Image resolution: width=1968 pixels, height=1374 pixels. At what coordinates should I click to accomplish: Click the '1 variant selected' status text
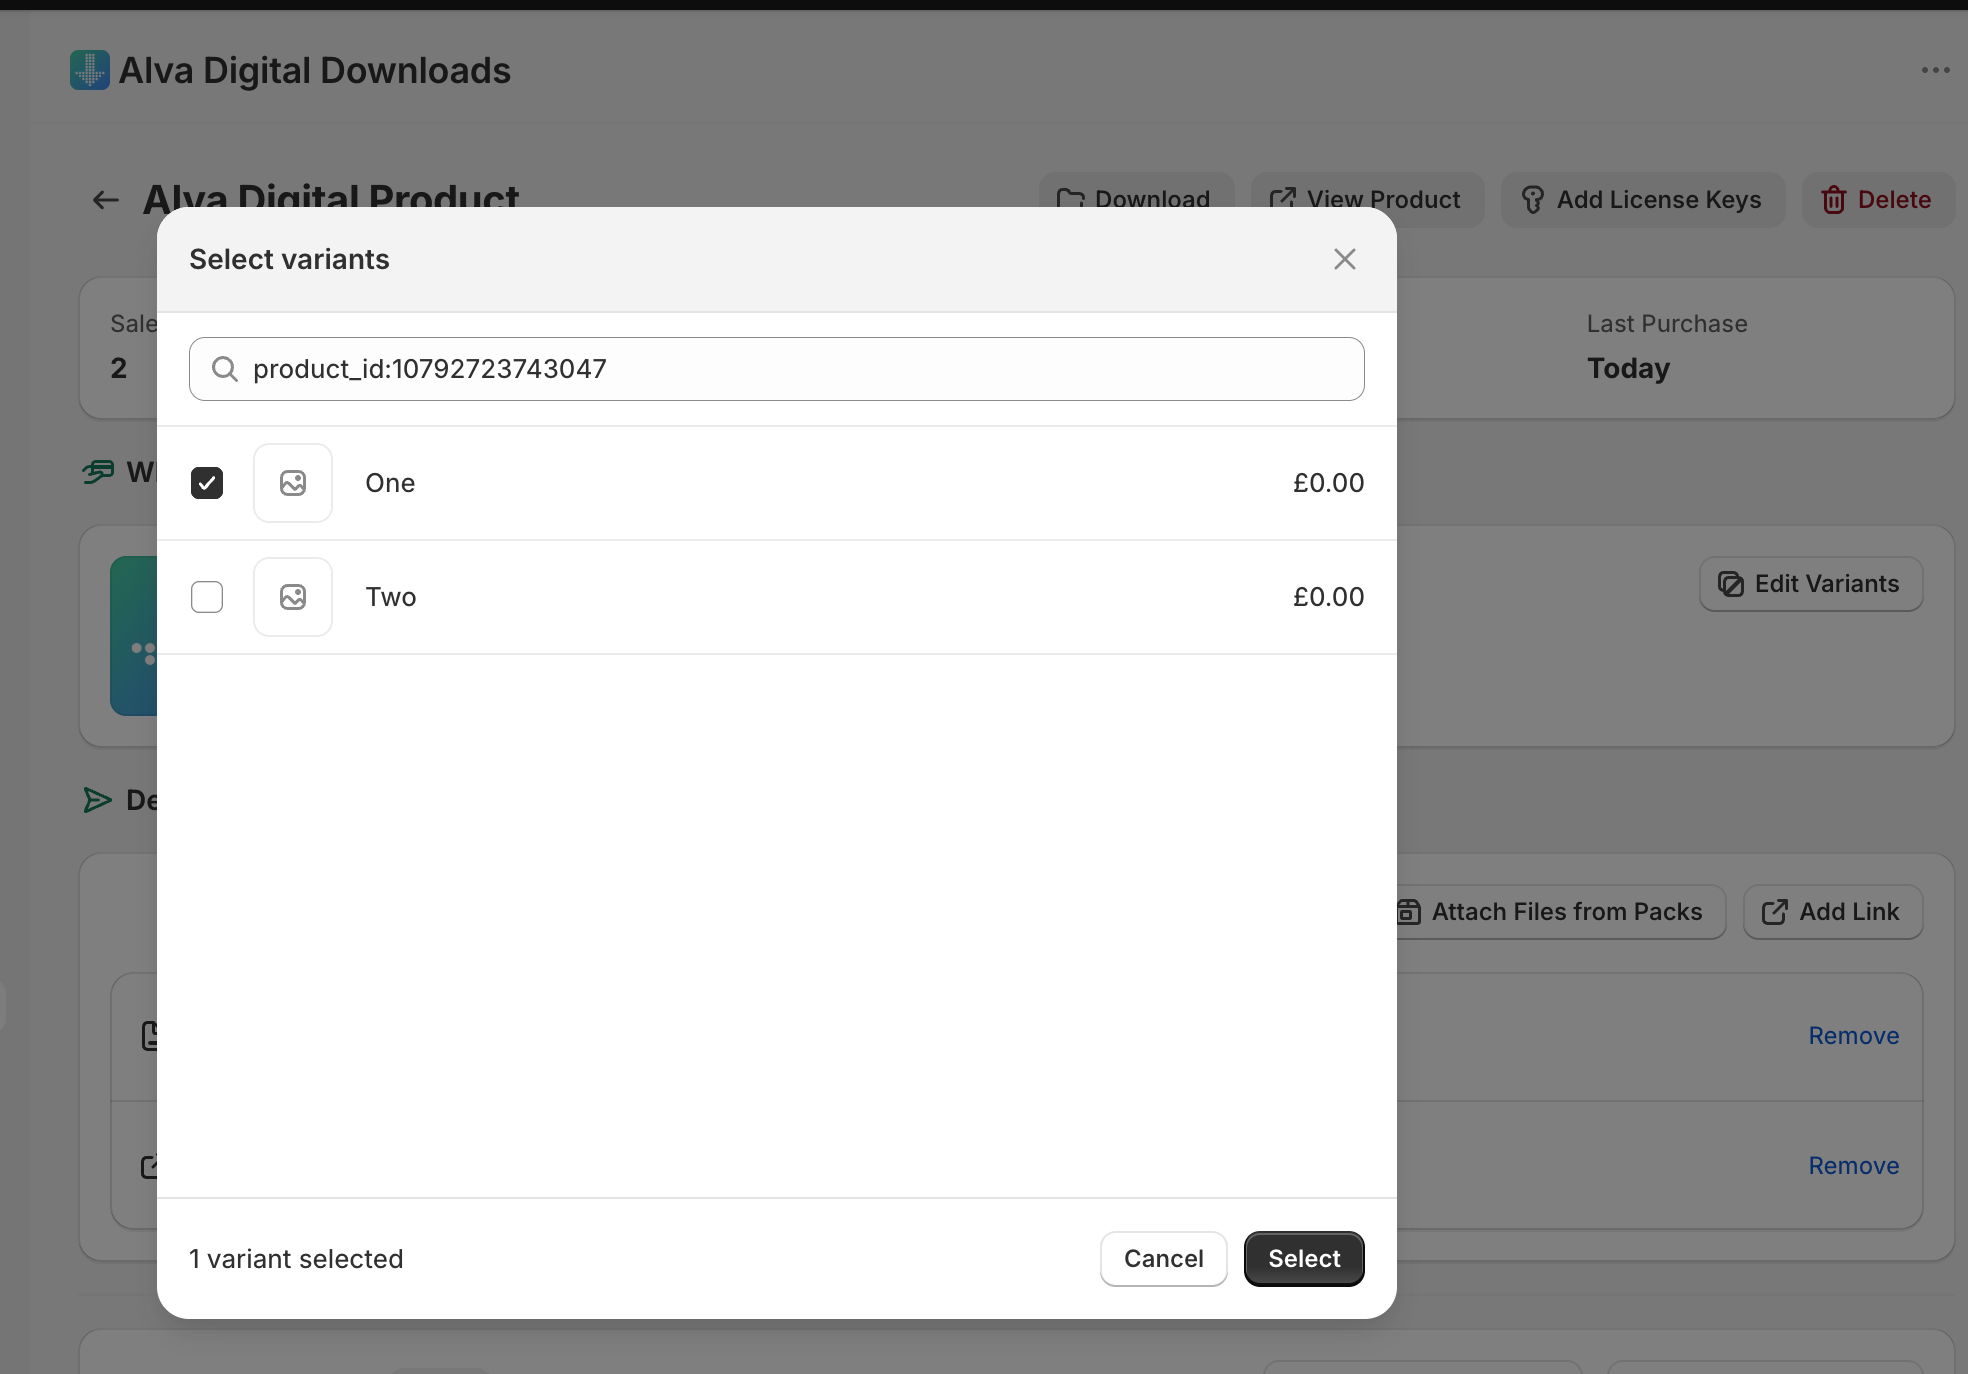click(x=296, y=1259)
